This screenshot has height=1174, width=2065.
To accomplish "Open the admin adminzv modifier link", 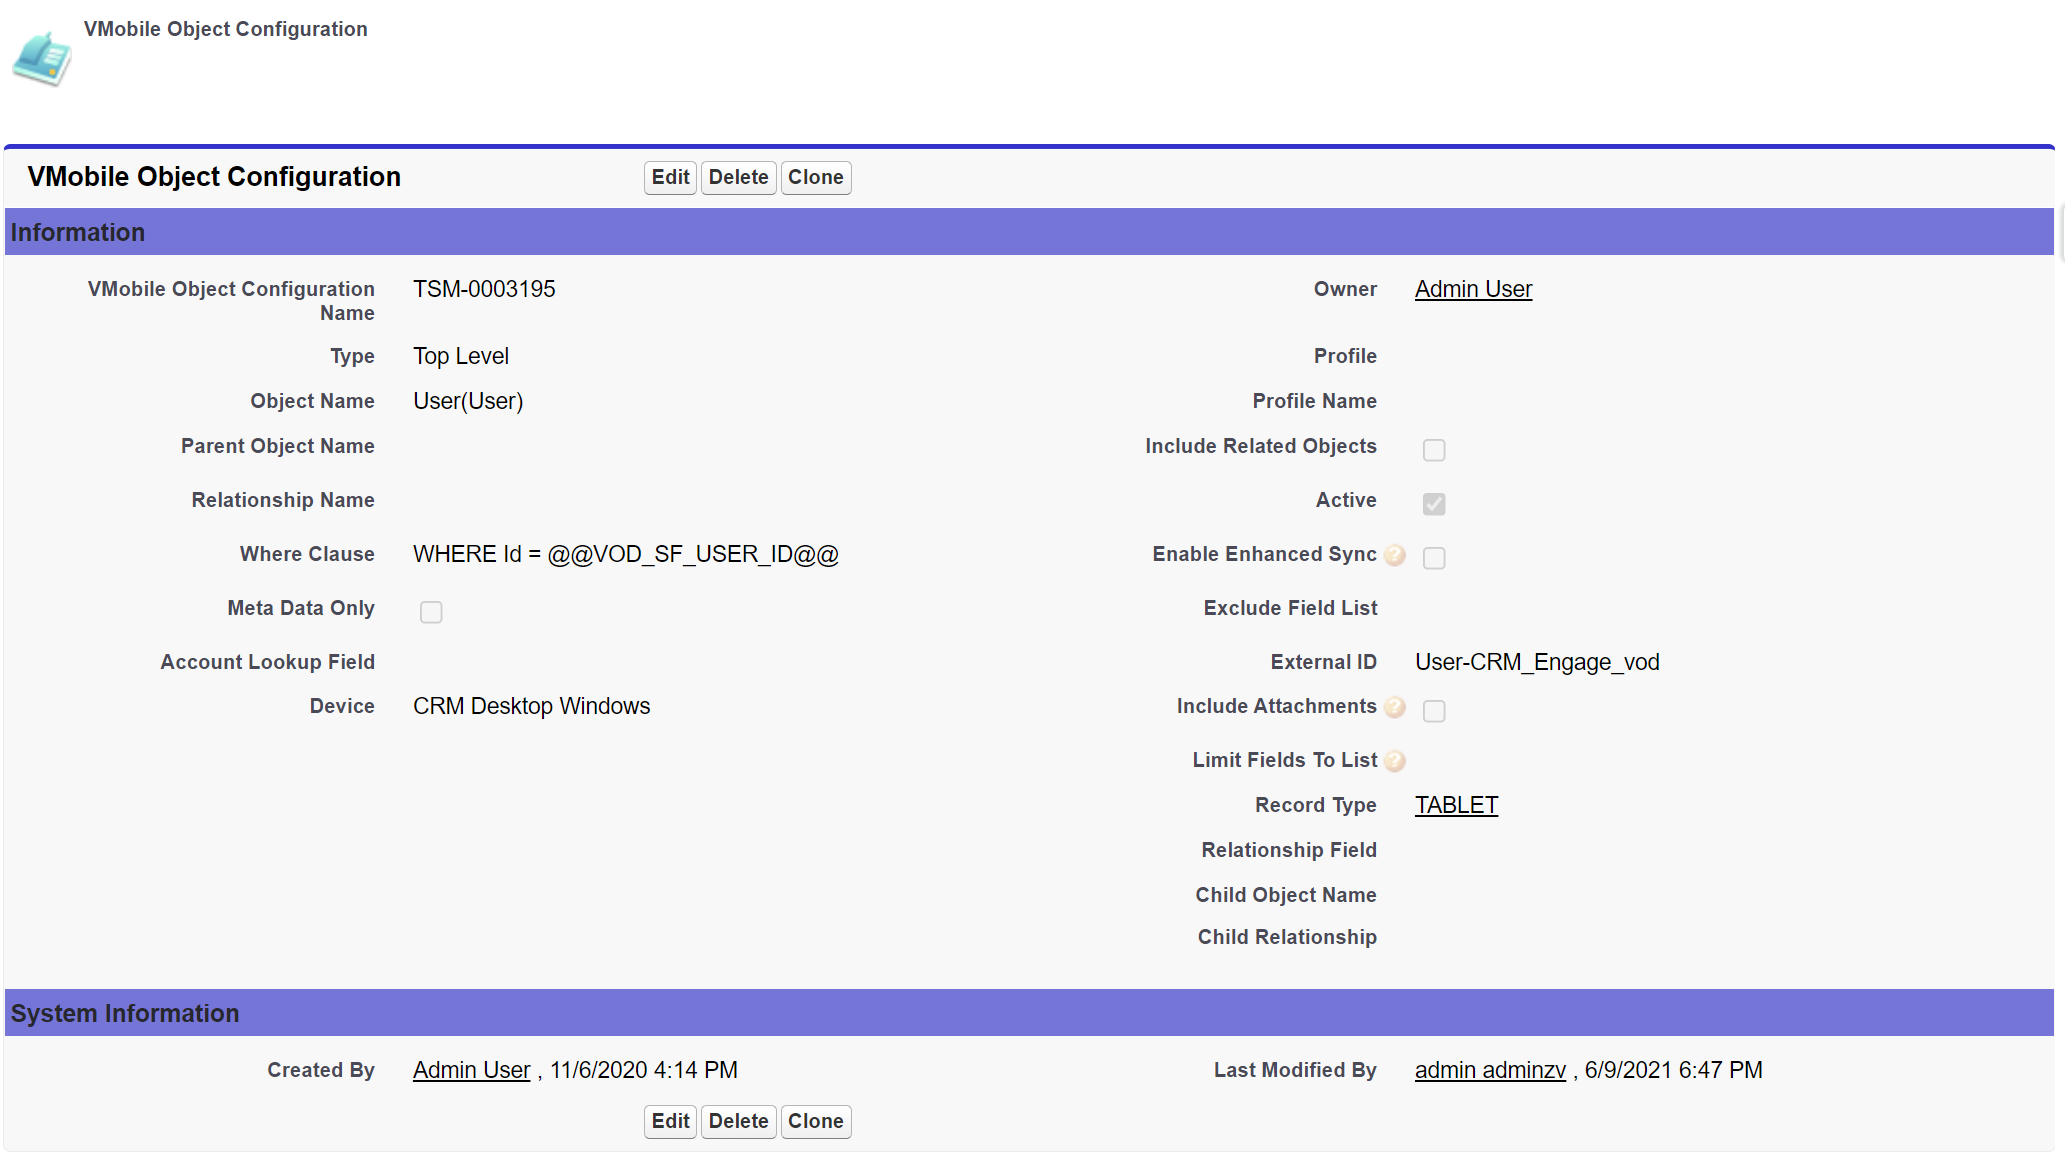I will (1490, 1070).
